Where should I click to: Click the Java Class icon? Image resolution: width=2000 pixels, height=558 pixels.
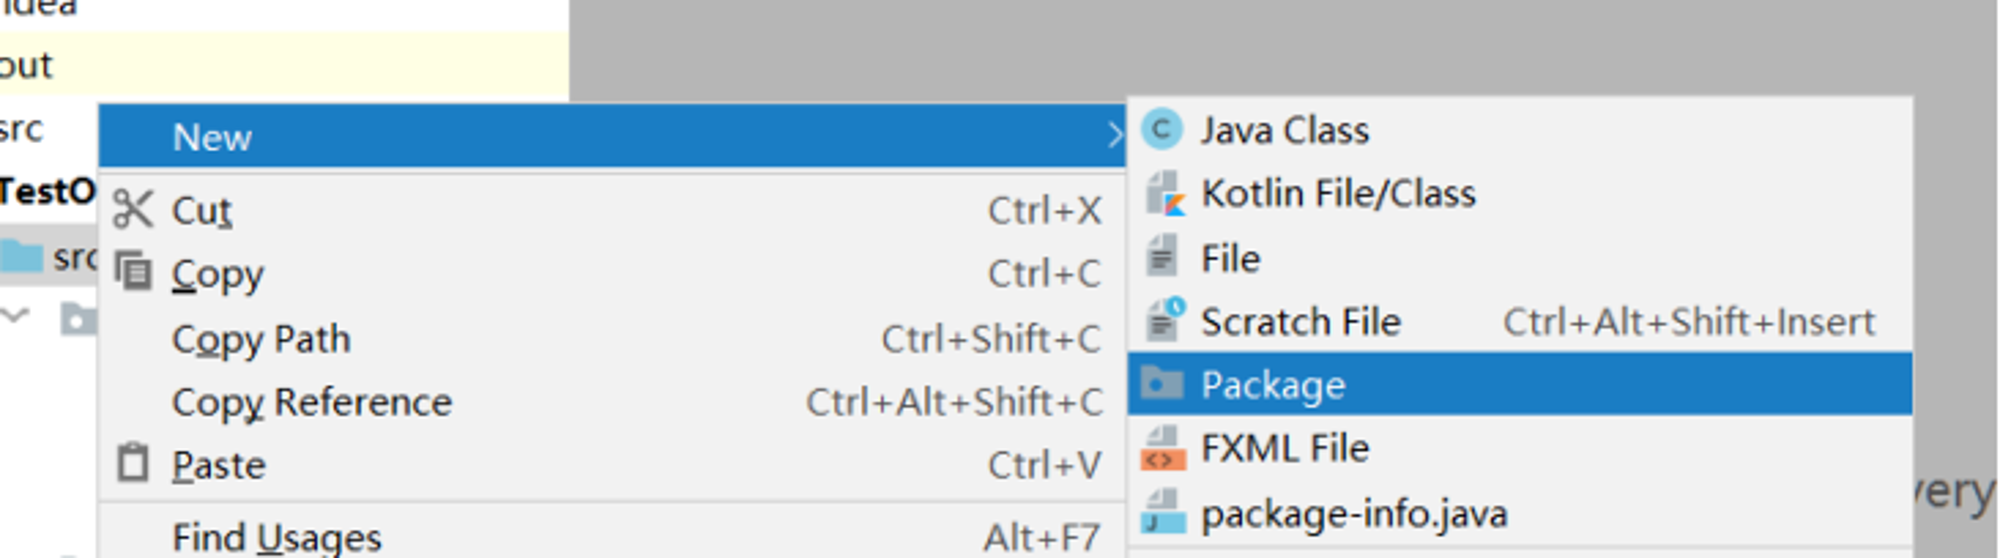1162,130
